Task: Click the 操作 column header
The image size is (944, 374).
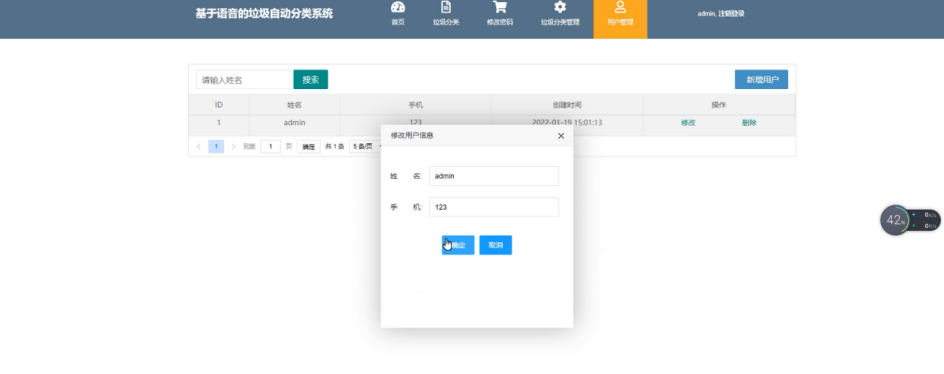Action: [719, 105]
